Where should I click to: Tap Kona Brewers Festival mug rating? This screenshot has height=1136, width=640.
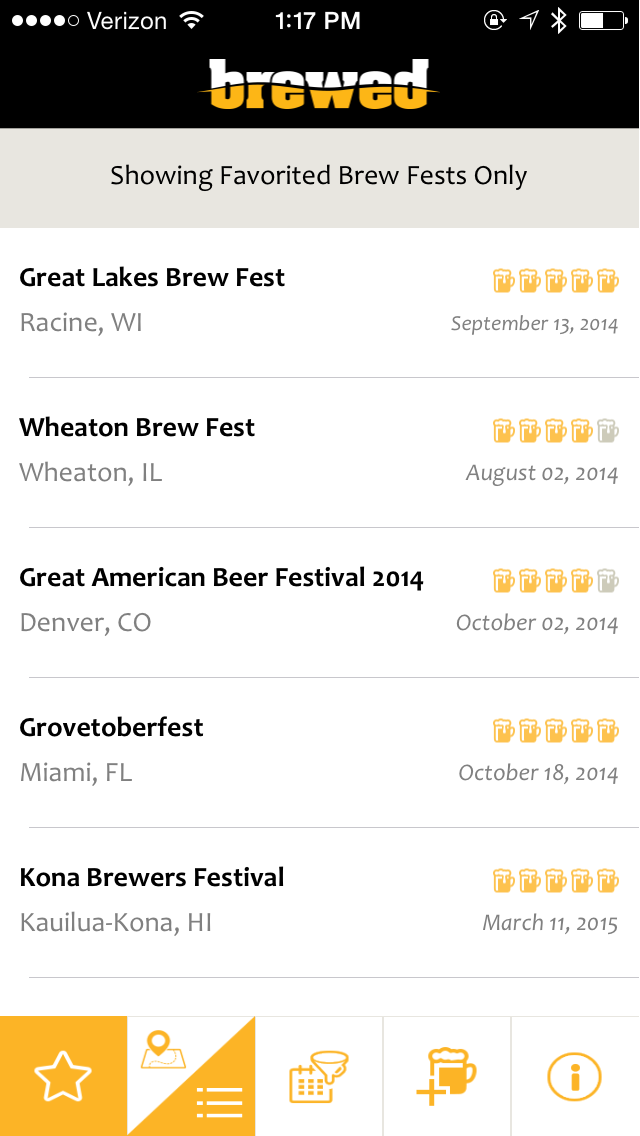coord(556,881)
